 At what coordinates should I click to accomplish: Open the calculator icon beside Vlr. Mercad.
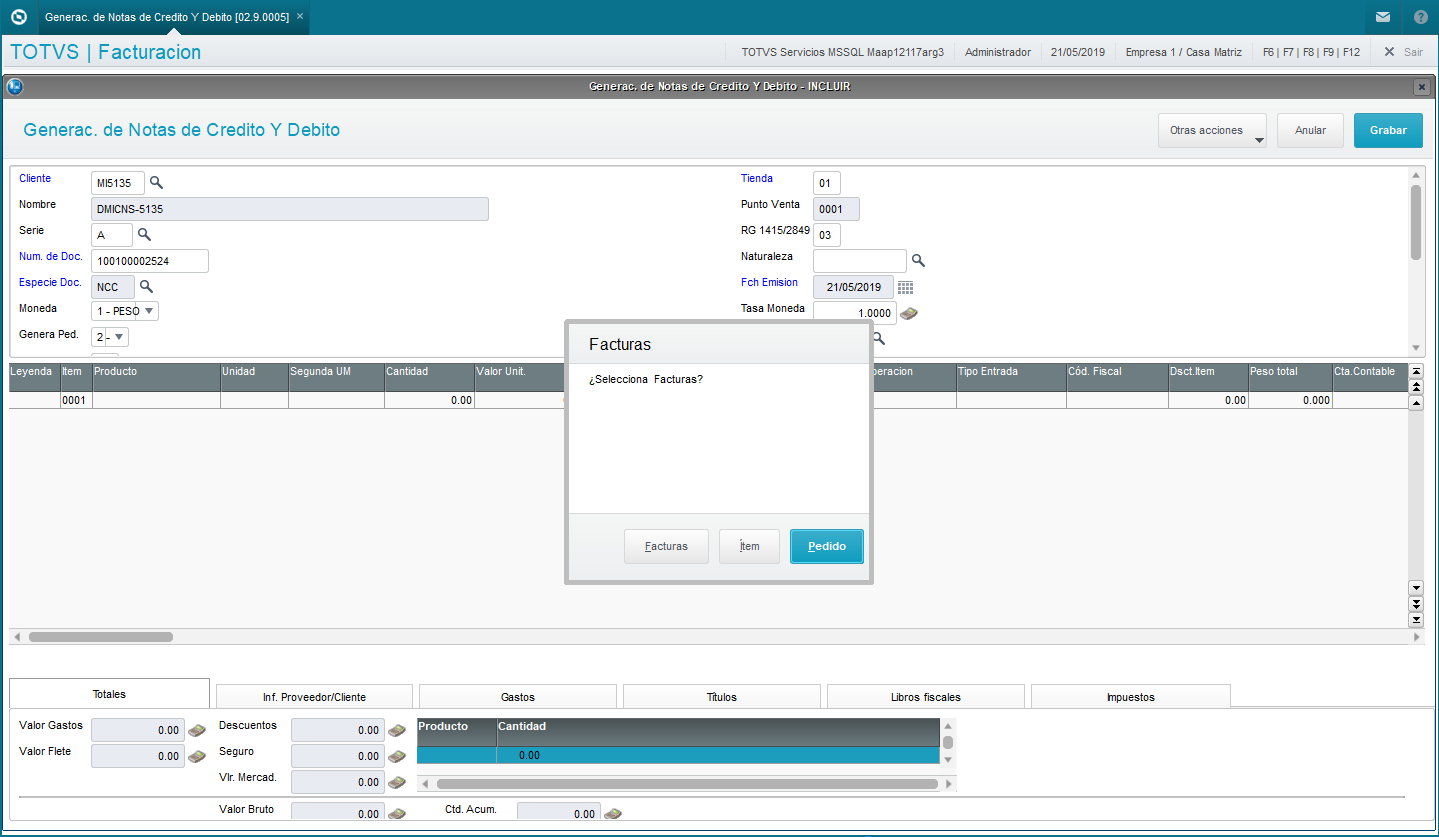tap(397, 782)
